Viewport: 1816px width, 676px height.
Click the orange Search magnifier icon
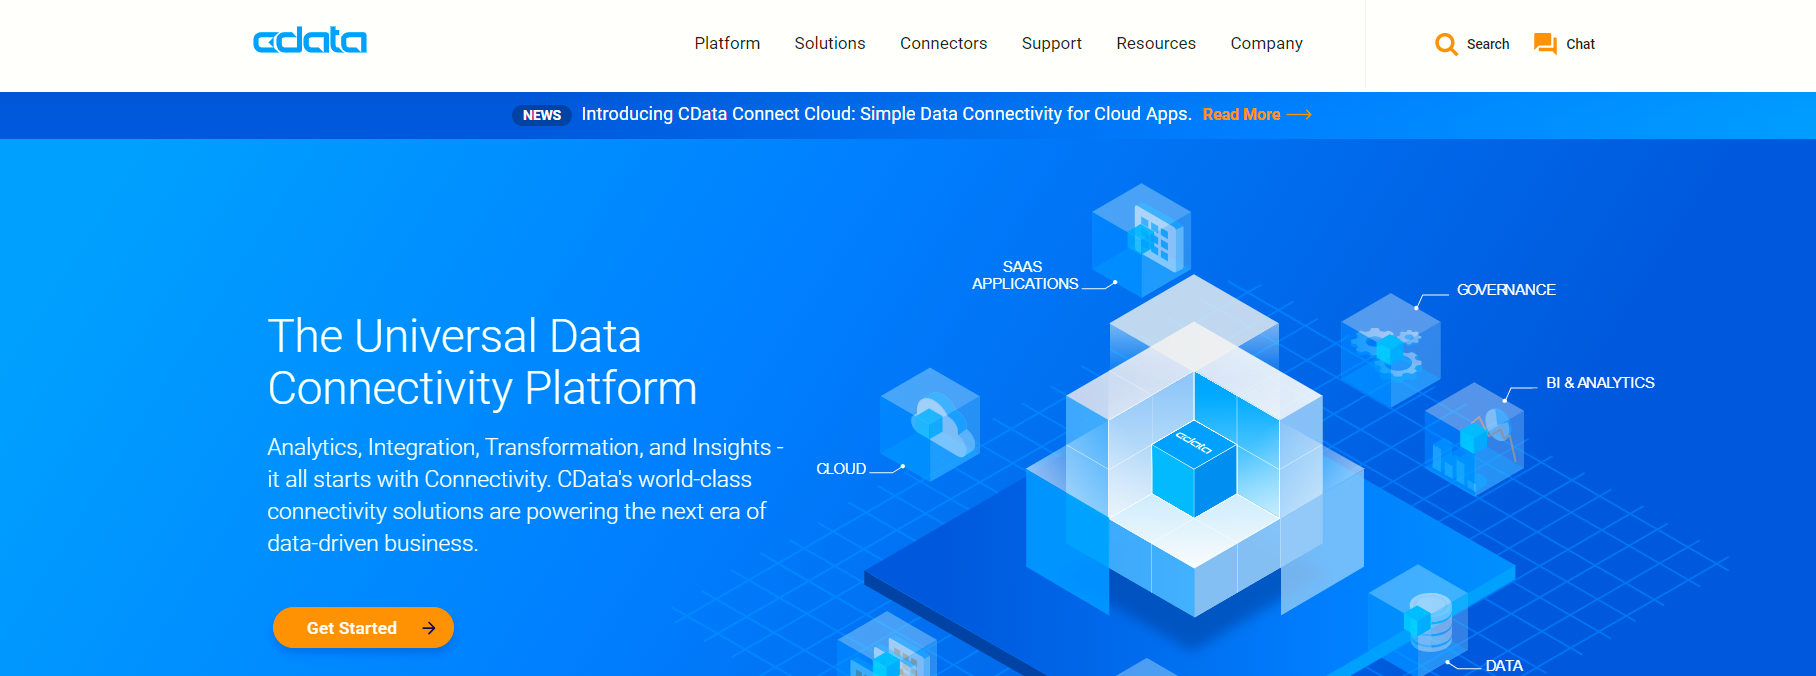point(1446,44)
